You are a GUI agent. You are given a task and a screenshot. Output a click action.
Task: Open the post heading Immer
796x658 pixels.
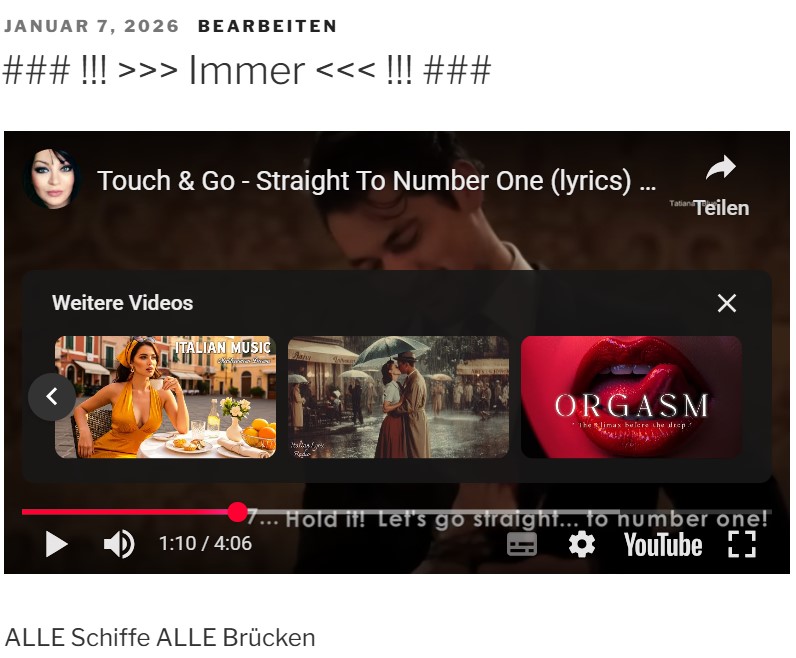[247, 70]
